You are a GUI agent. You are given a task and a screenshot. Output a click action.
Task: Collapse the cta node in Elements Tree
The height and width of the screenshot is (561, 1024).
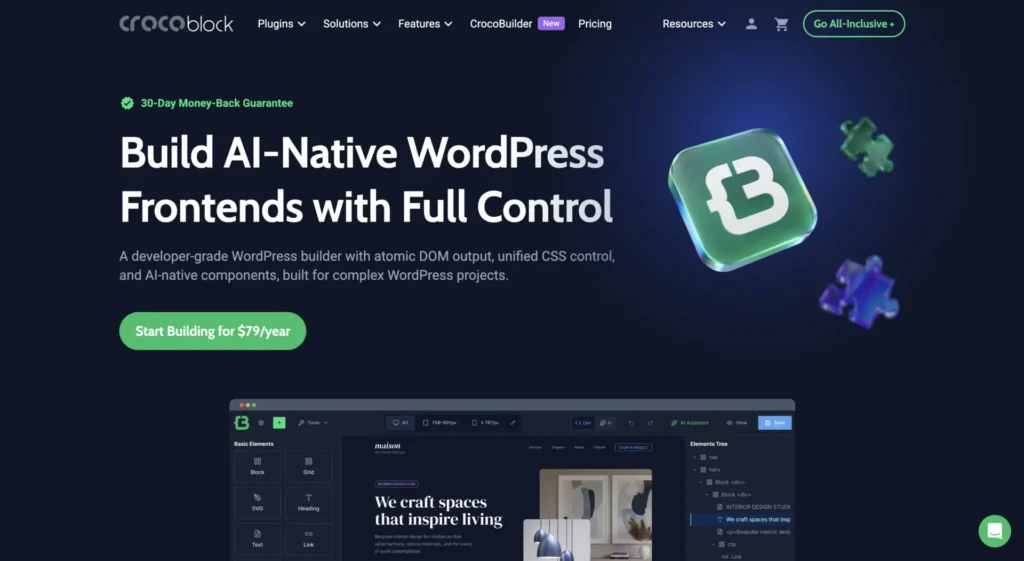point(713,545)
